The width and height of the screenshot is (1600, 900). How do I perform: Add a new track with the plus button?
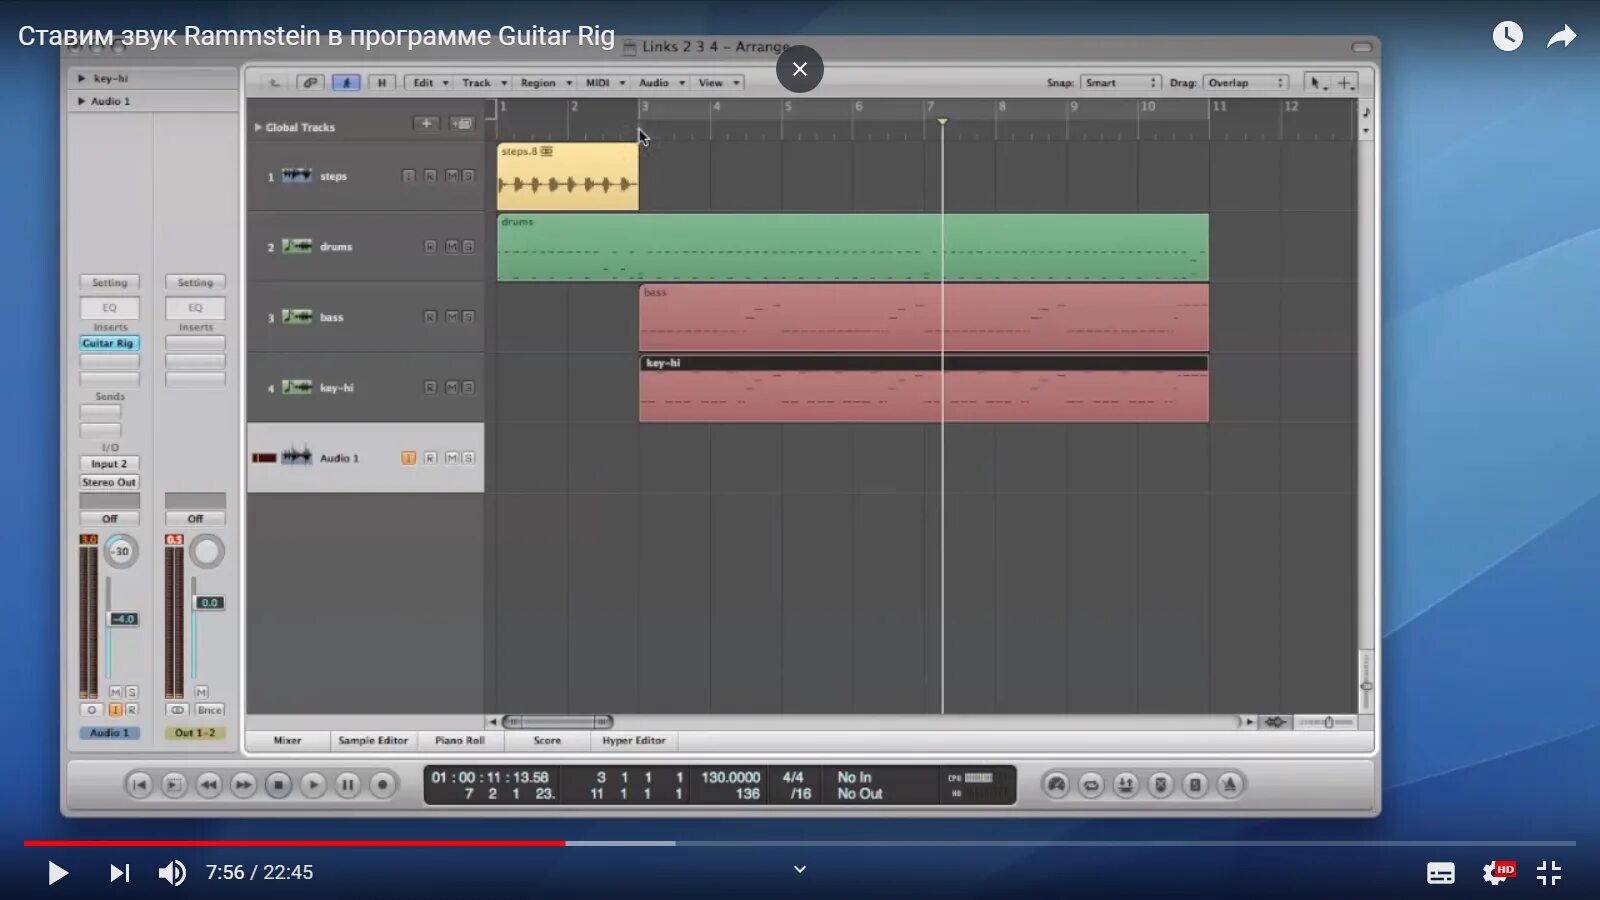(x=426, y=124)
